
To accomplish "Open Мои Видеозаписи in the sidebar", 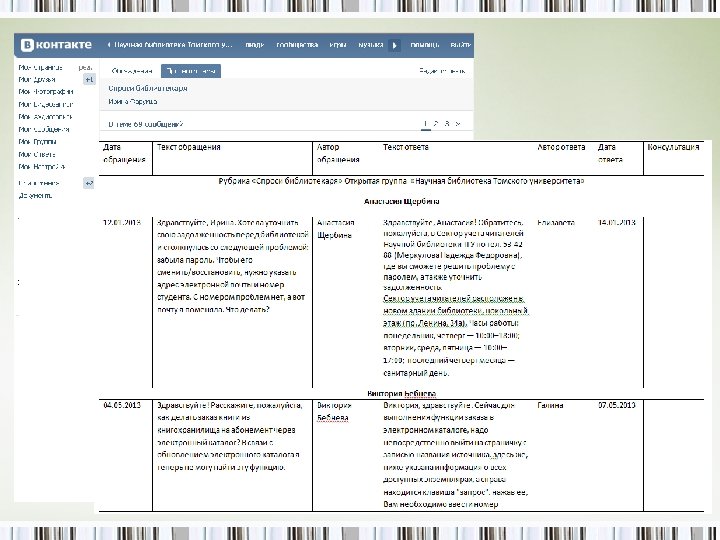I will (x=46, y=104).
